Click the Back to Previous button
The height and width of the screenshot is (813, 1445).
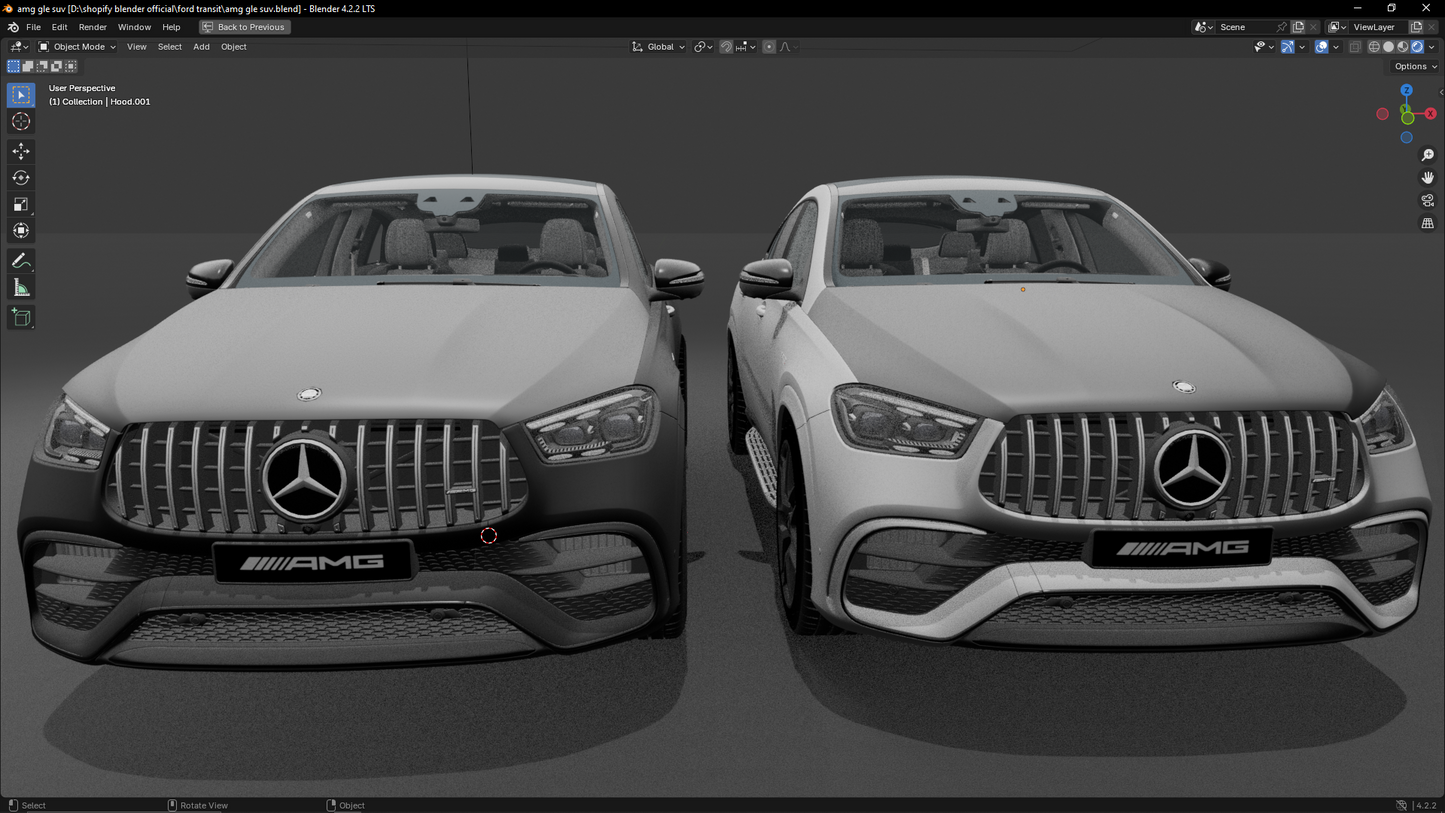(244, 27)
